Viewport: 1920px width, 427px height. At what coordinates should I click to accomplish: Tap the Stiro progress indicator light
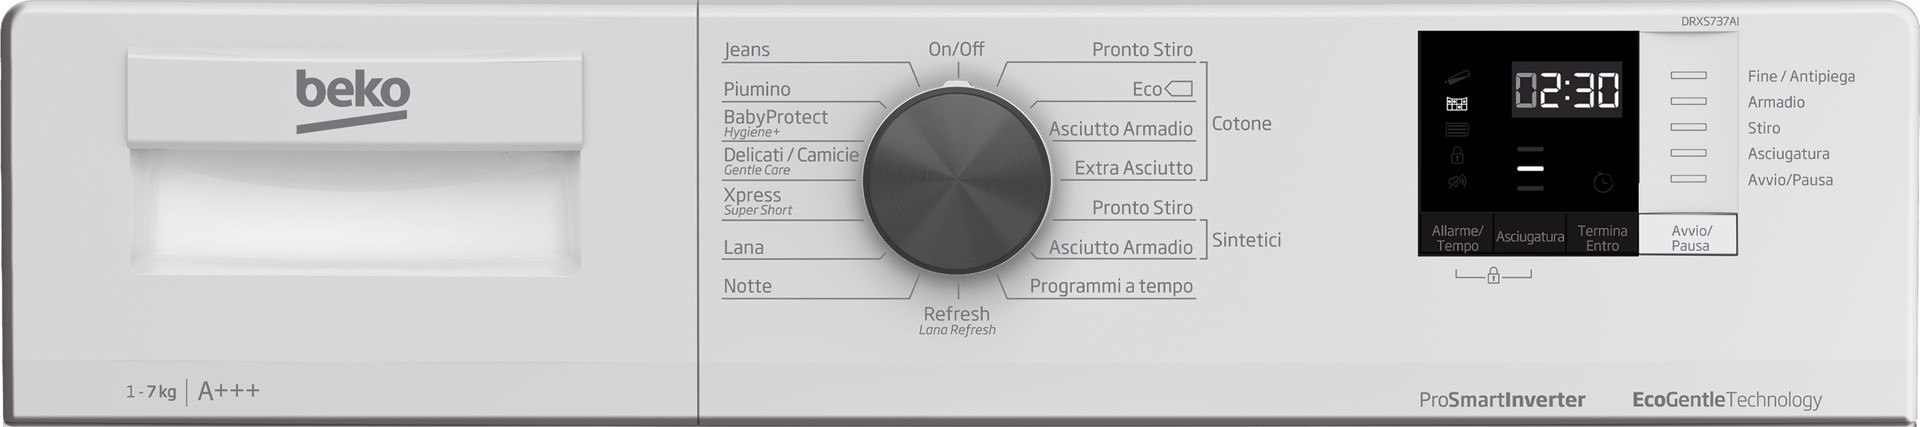coord(1688,127)
